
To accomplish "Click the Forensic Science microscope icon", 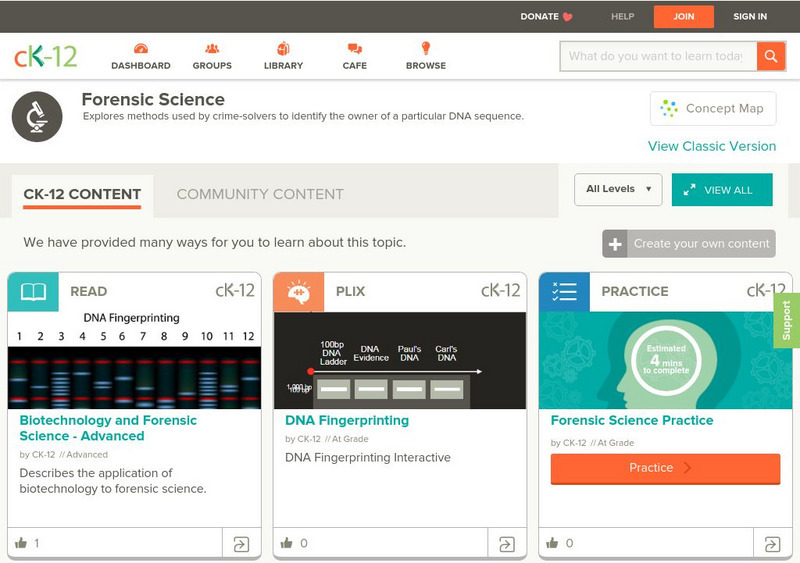I will point(37,116).
